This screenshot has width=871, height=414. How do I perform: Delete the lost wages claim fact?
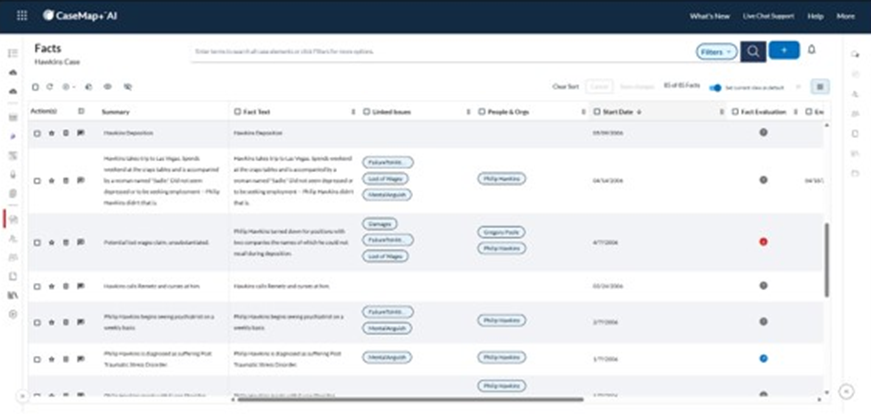66,242
